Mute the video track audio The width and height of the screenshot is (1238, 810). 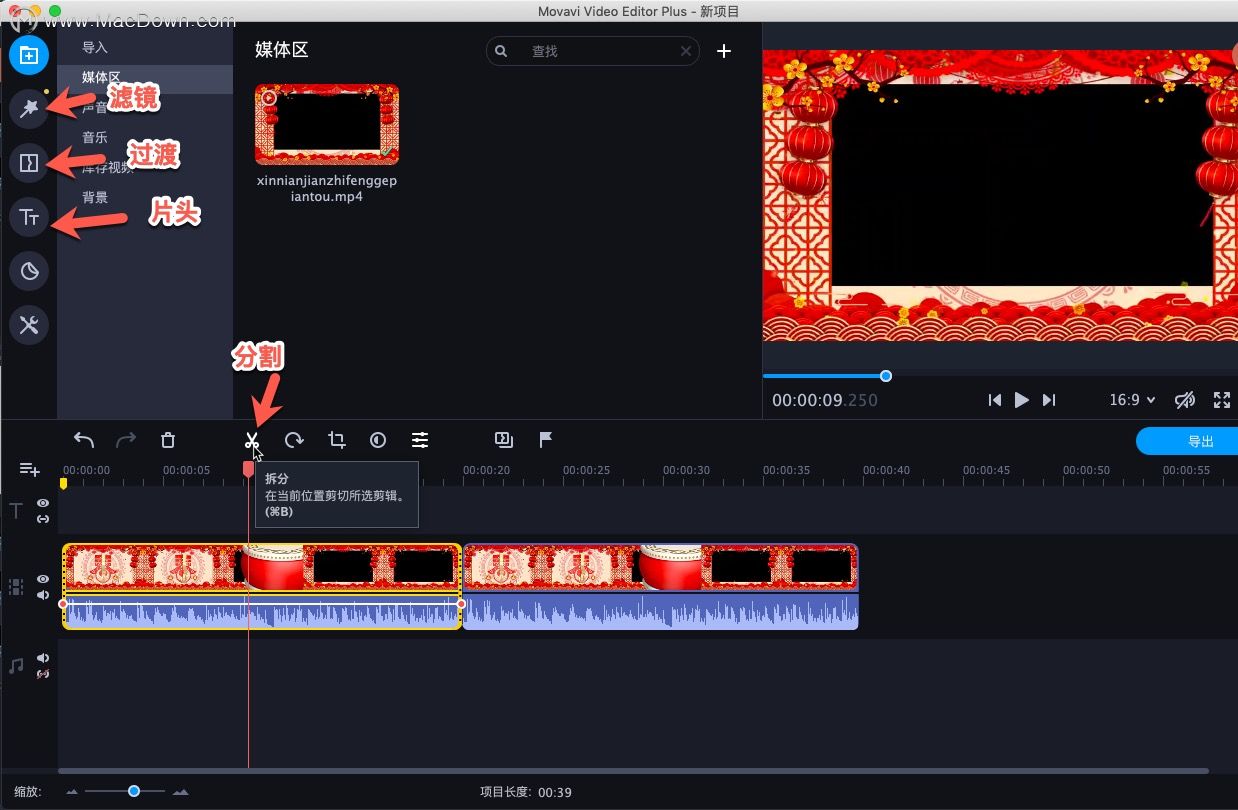click(43, 595)
